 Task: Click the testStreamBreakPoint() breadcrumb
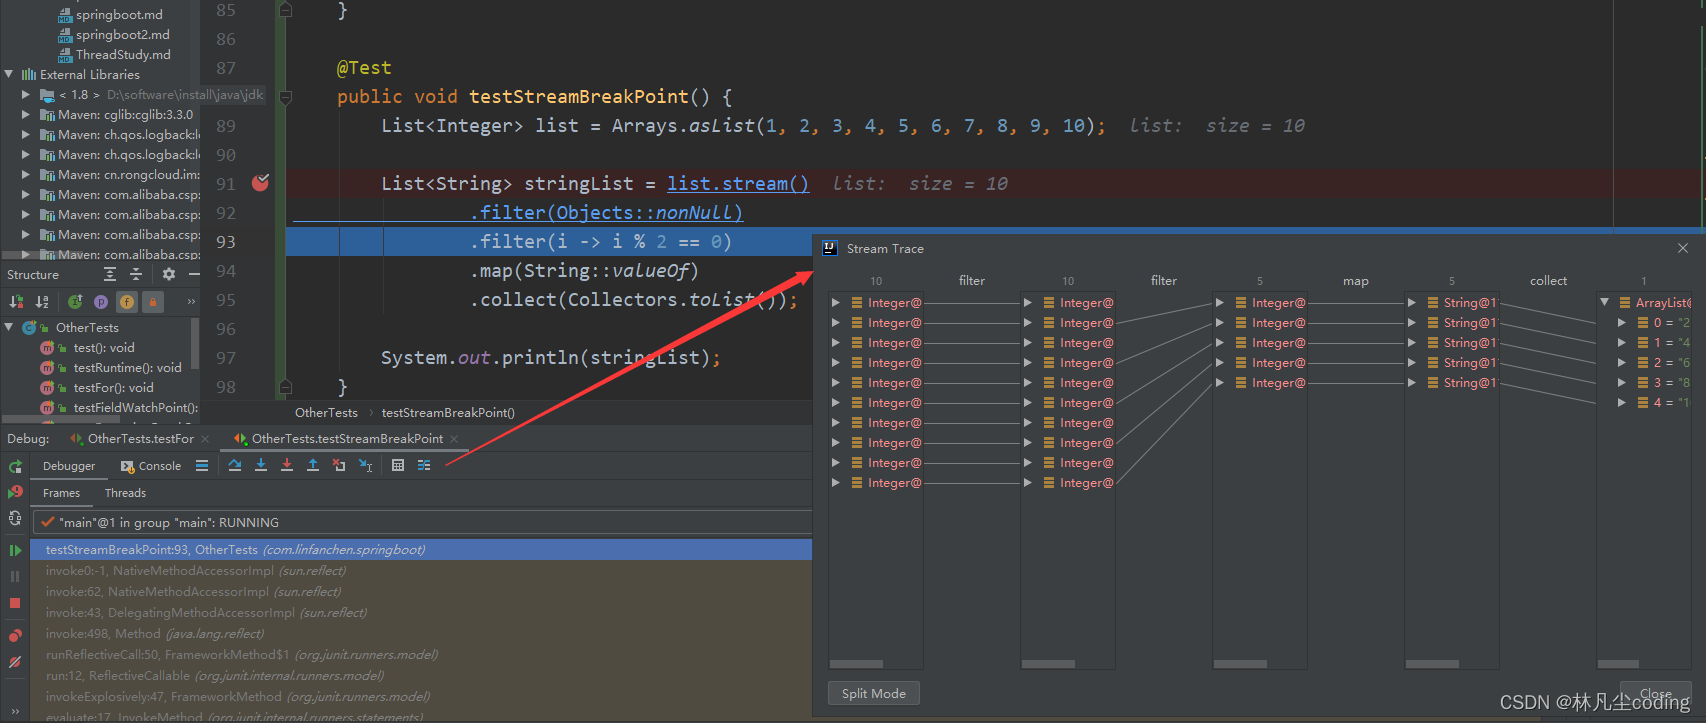(448, 412)
